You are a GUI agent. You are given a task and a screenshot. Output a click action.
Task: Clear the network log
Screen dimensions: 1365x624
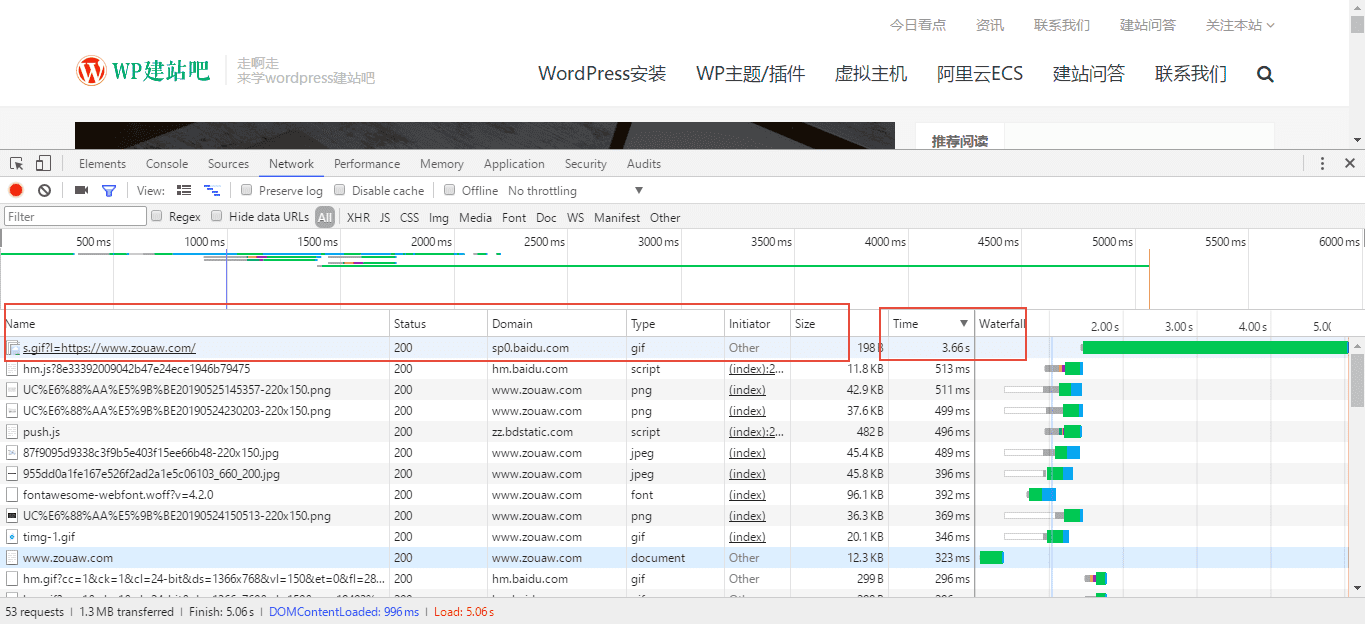tap(44, 190)
